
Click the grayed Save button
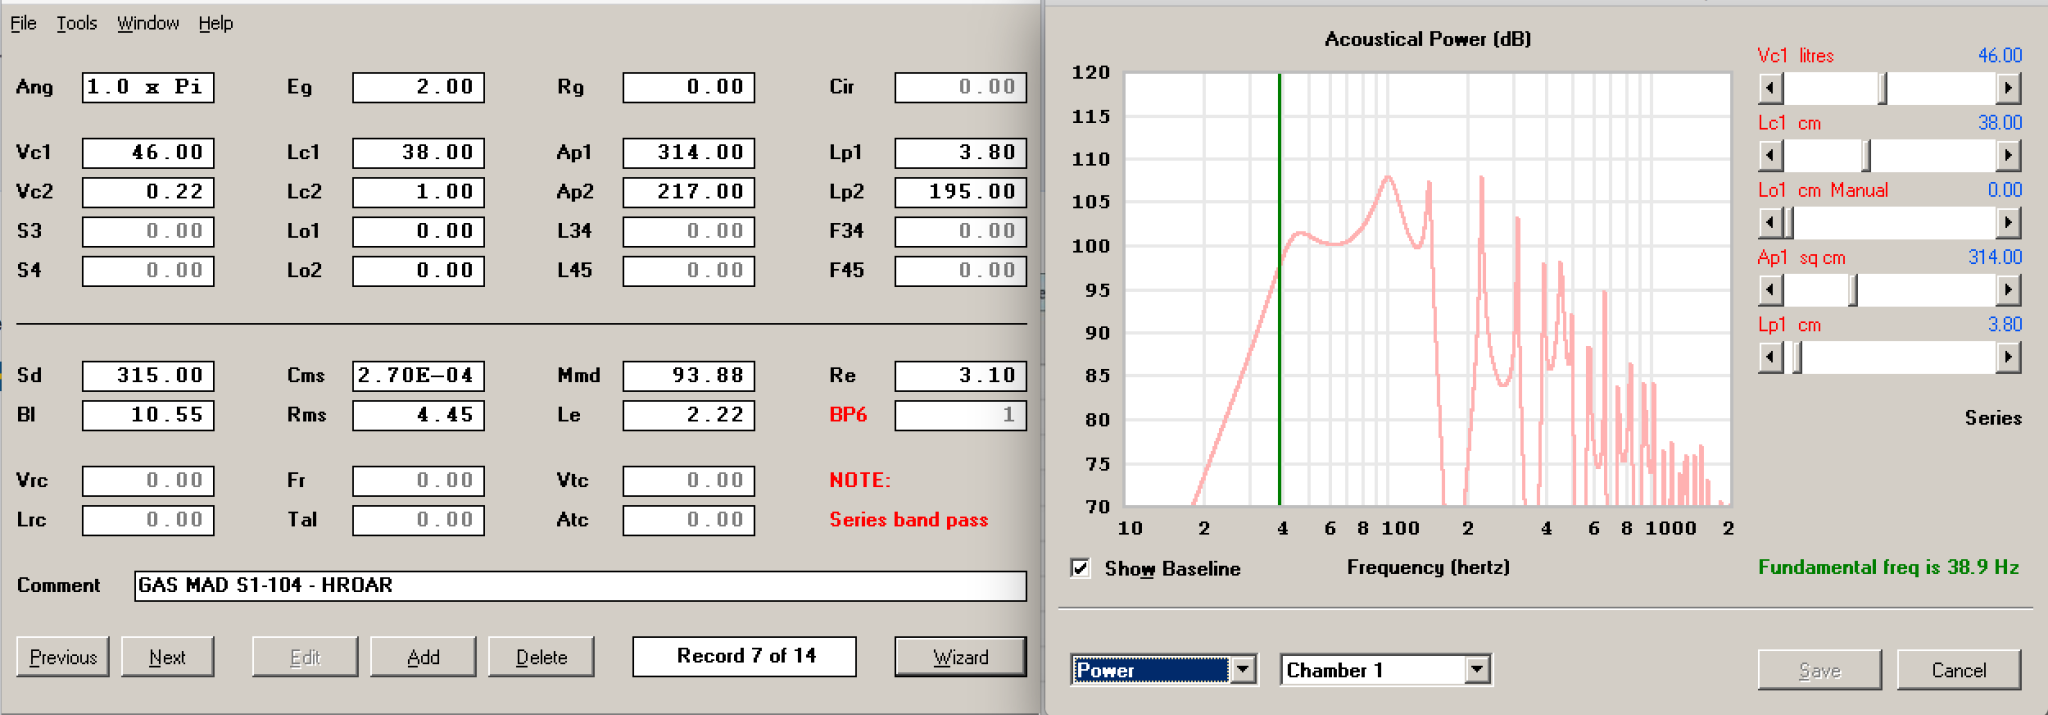coord(1819,670)
